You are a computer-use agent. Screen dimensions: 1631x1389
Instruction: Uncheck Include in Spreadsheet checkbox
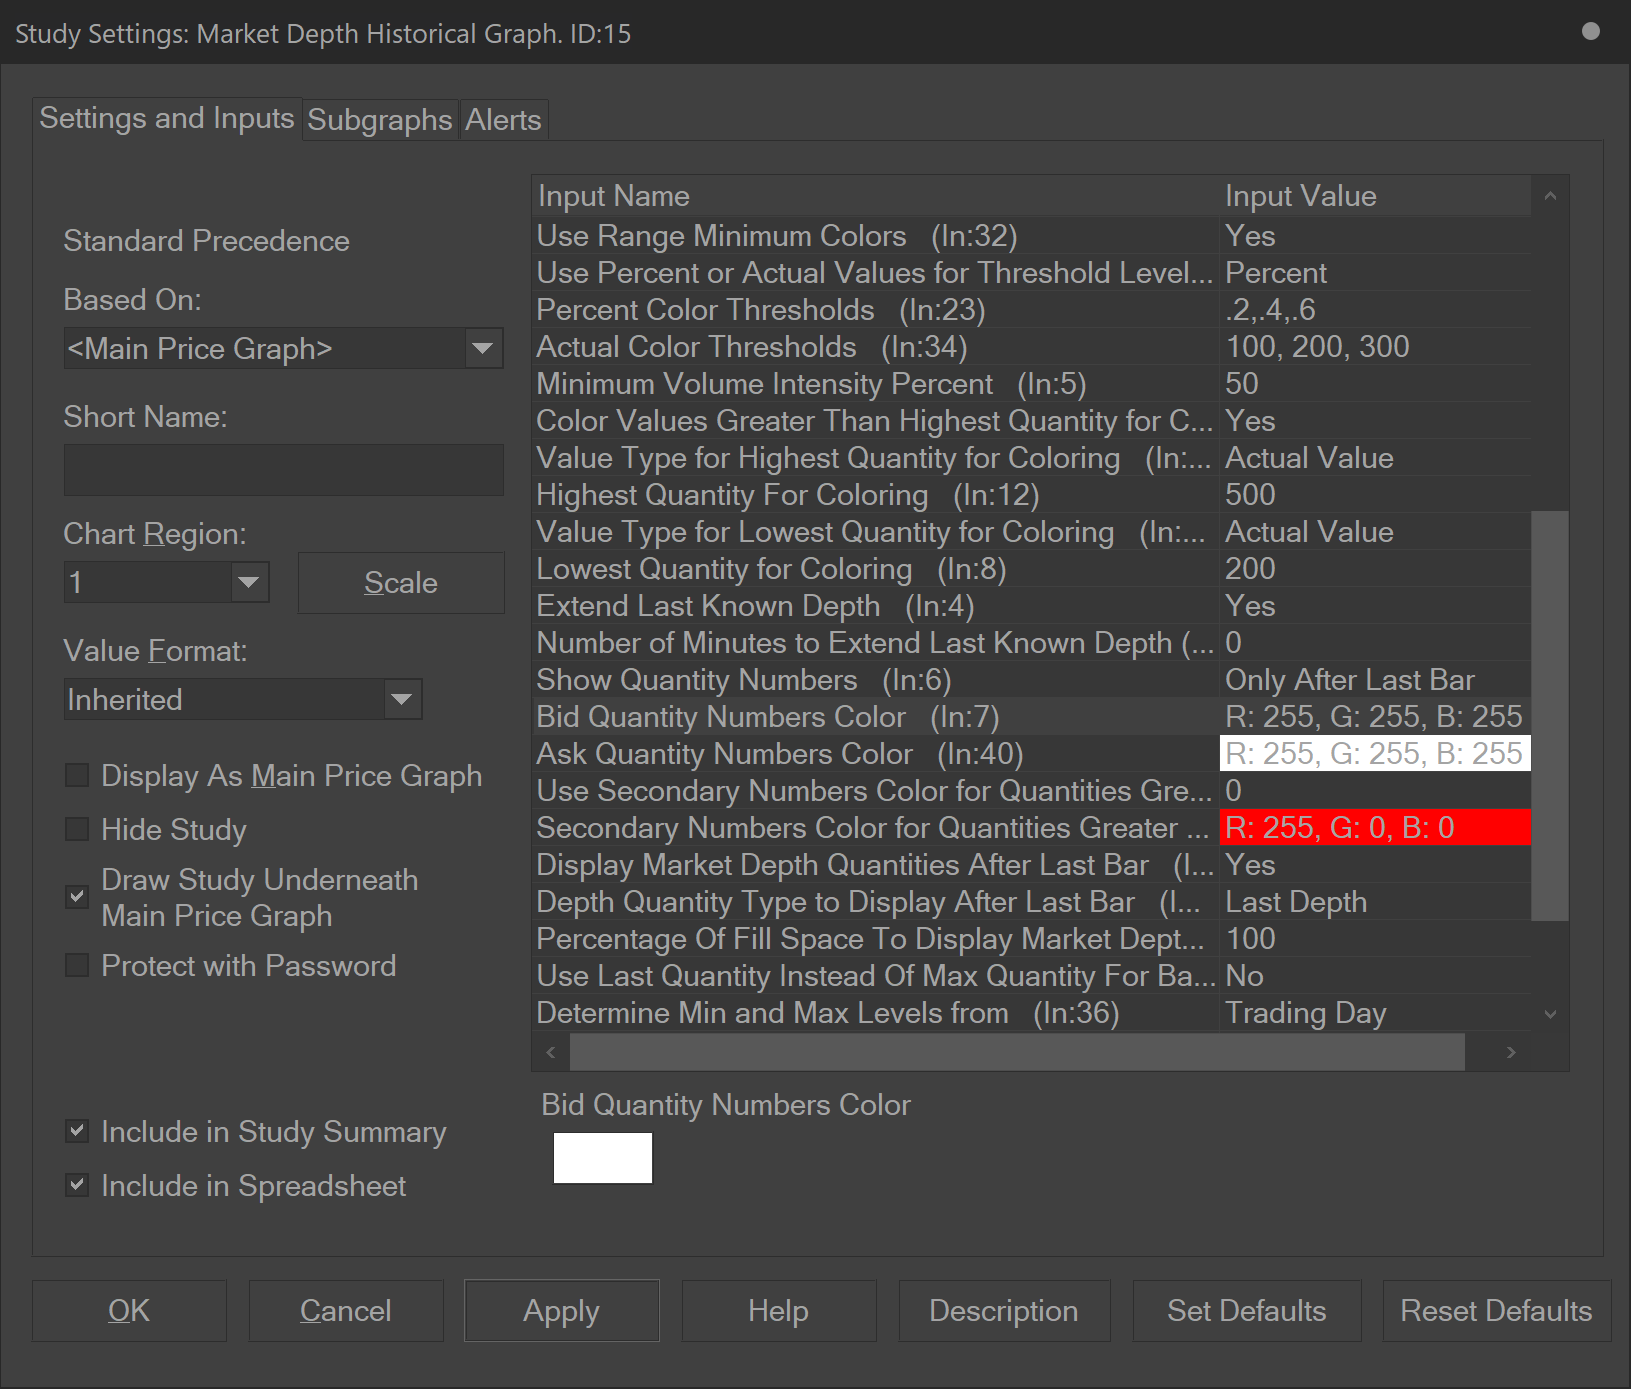click(77, 1186)
